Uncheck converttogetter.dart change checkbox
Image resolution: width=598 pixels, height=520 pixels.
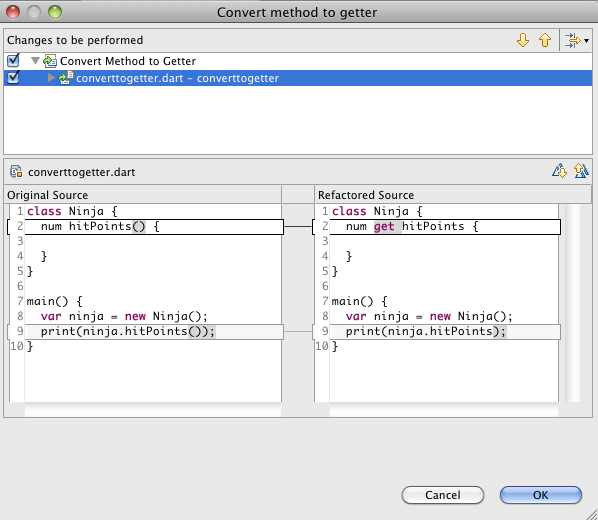tap(13, 77)
